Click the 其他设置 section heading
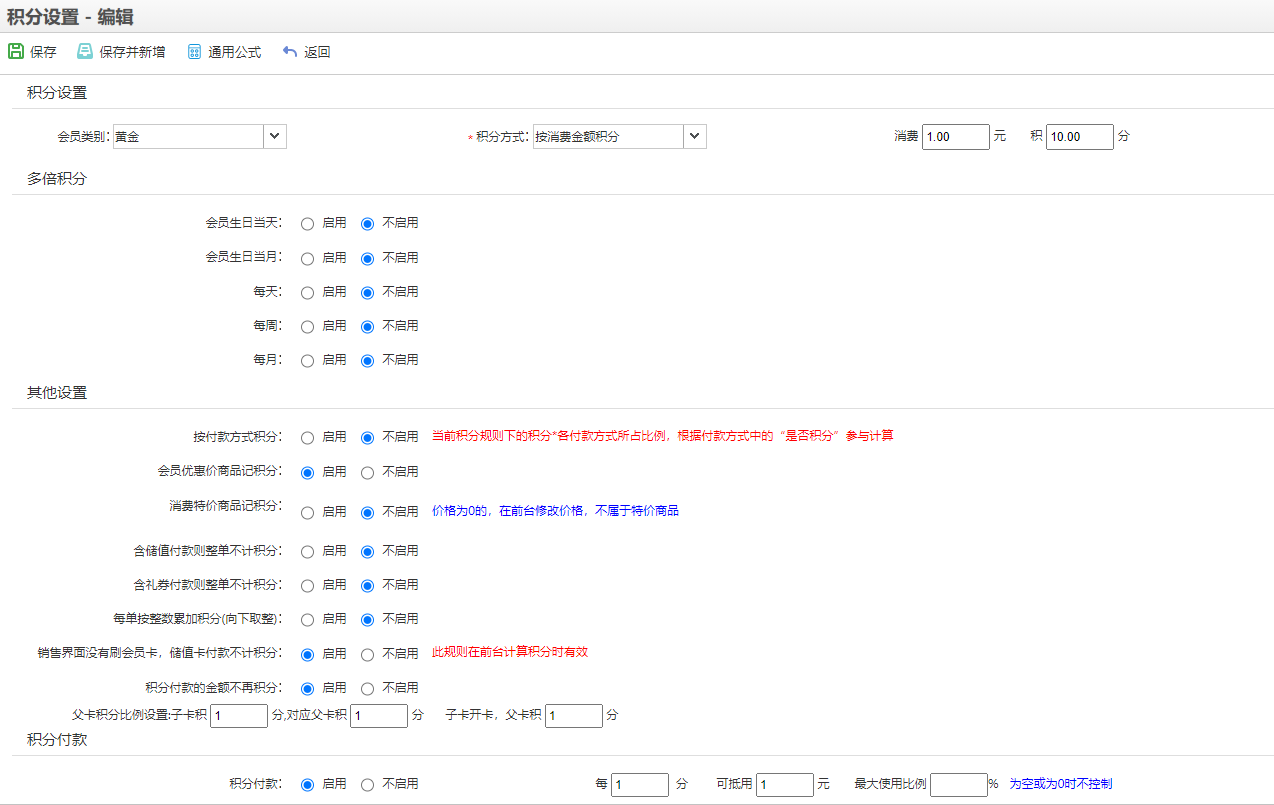The image size is (1274, 805). (x=57, y=393)
